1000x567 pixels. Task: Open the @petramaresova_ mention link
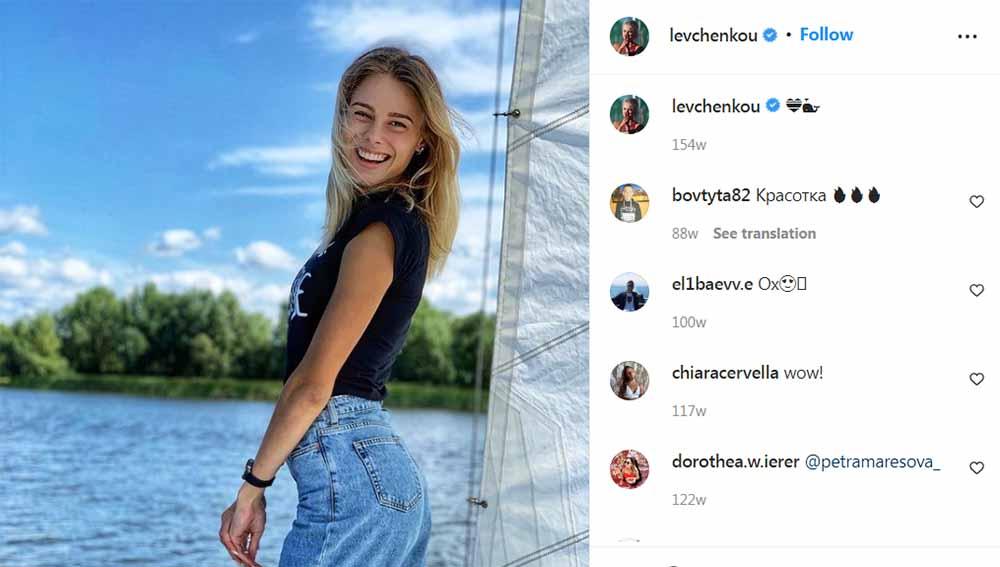point(872,464)
